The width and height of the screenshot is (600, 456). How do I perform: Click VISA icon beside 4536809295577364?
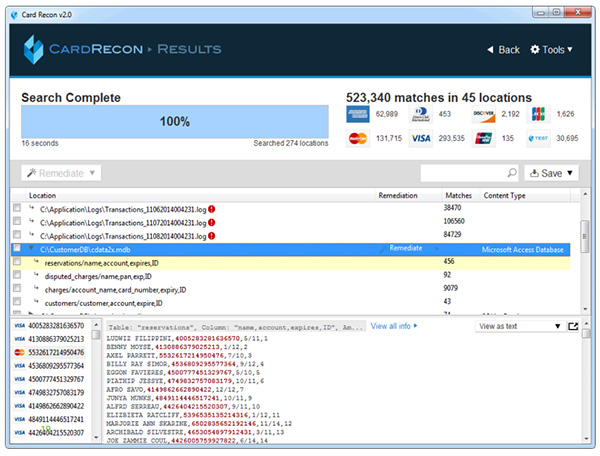coord(19,366)
